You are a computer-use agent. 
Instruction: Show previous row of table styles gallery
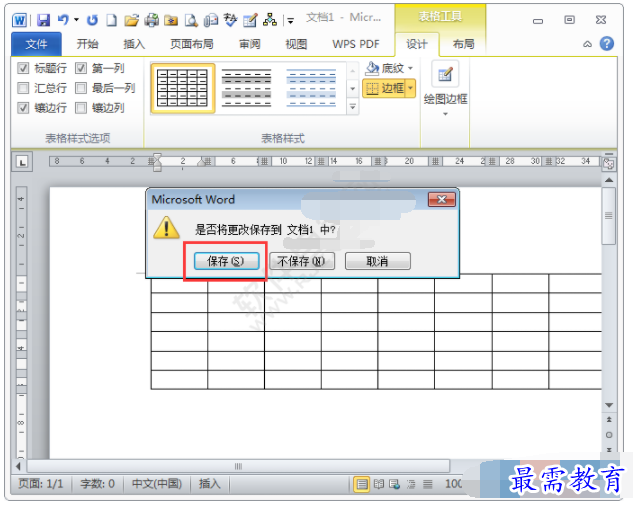click(x=353, y=71)
